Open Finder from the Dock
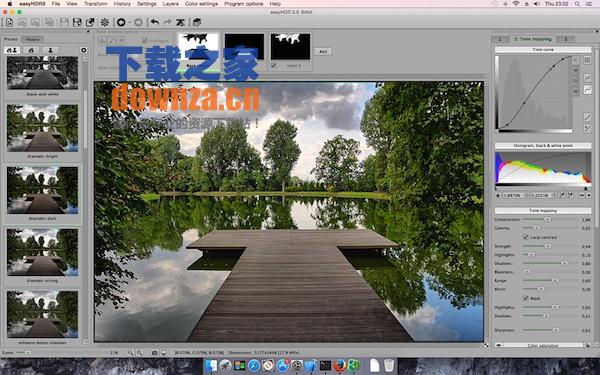Screen dimensions: 600x375 [211, 365]
